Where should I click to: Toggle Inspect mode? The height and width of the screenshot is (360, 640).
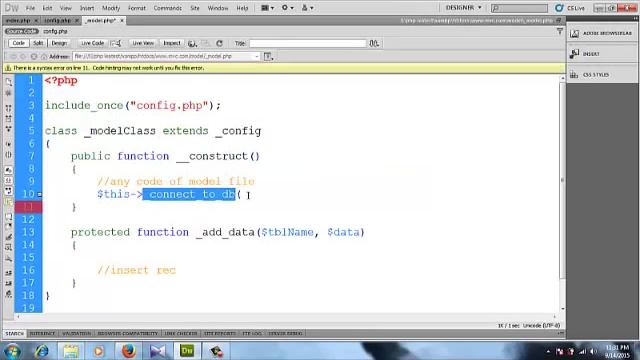pos(172,43)
